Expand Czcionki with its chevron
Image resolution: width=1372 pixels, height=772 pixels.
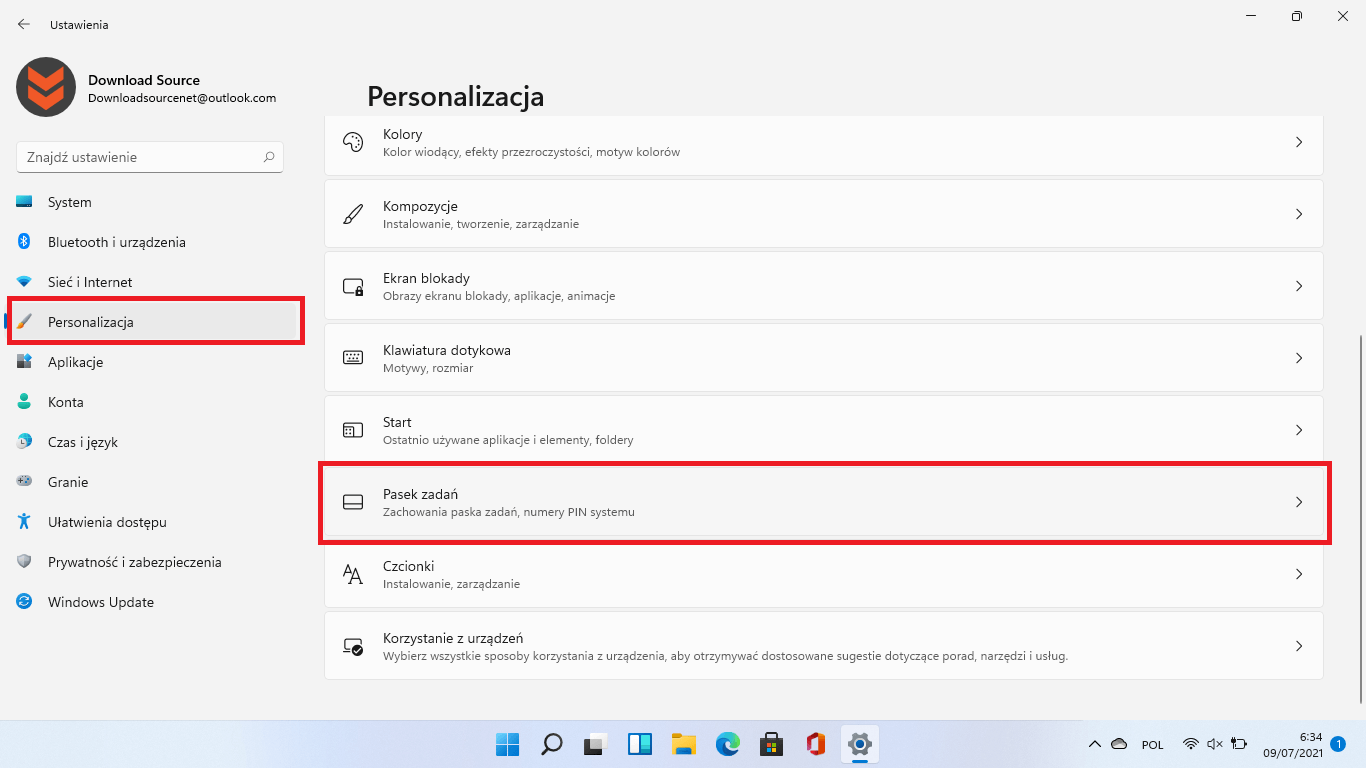point(1299,574)
